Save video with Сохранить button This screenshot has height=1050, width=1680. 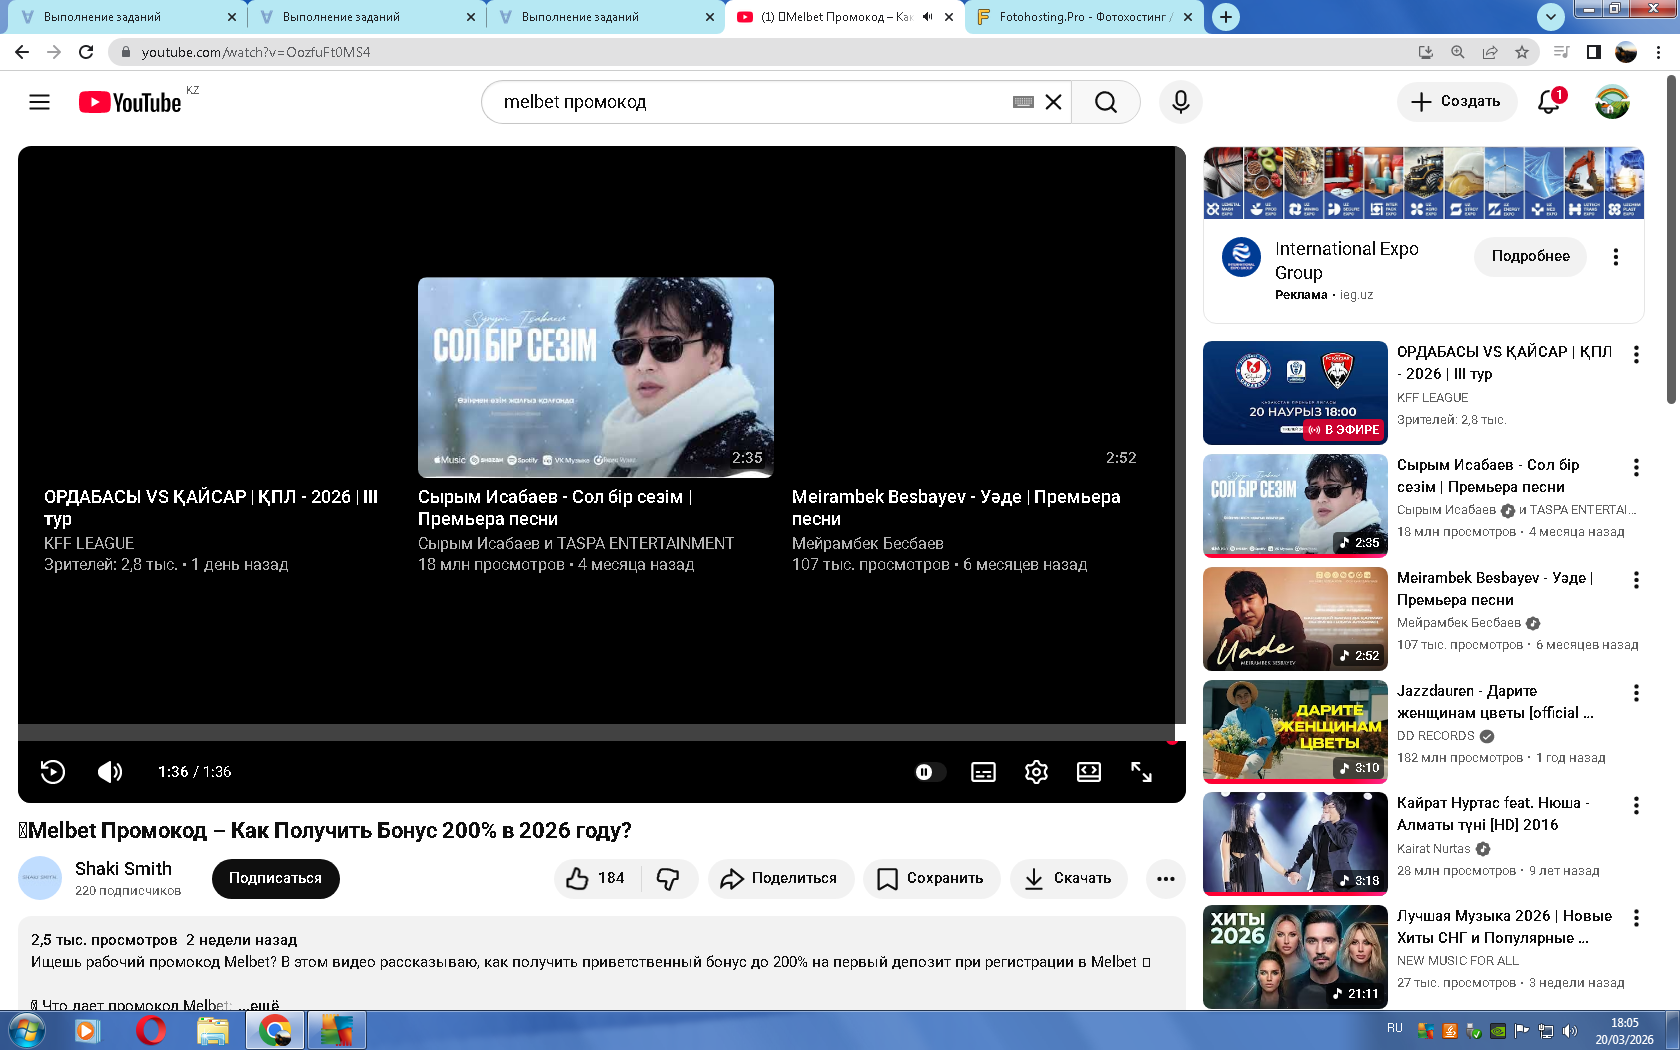pos(931,879)
